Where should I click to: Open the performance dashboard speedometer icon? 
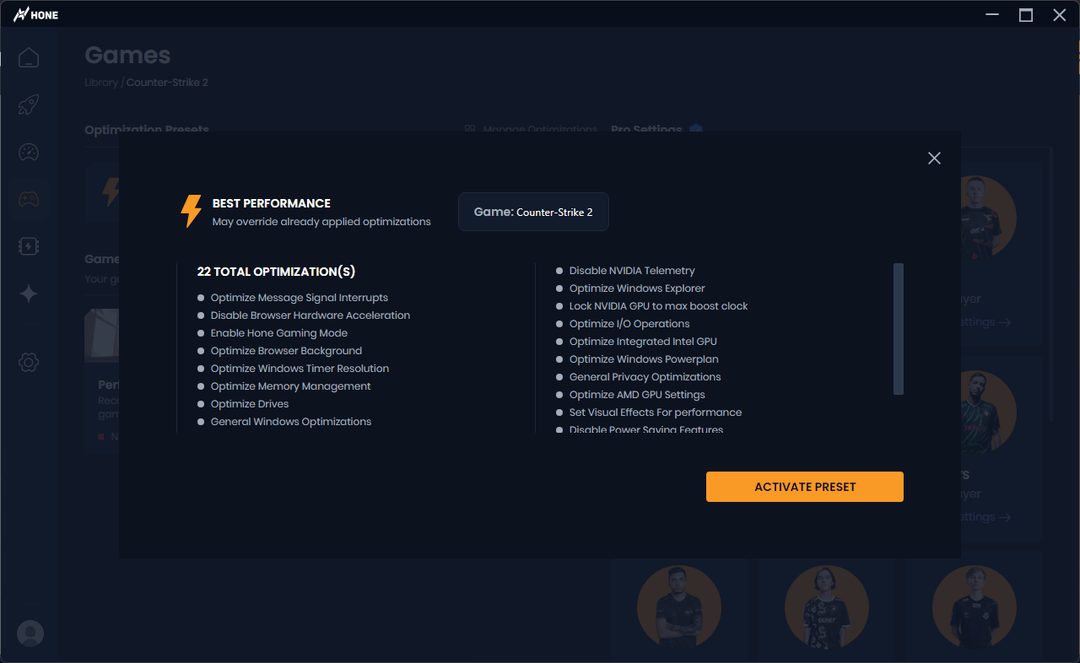point(29,152)
